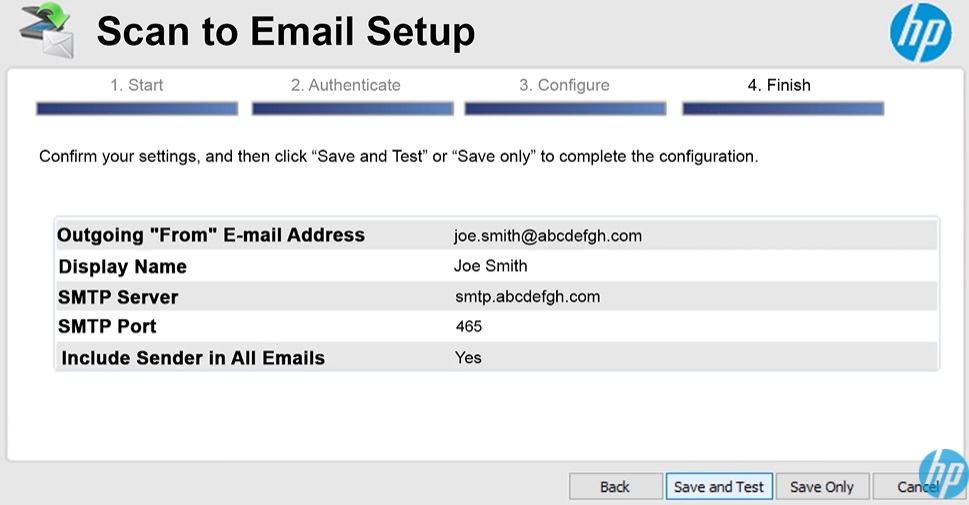Screen dimensions: 969x505
Task: Click the progress bar under Finish
Action: (783, 109)
